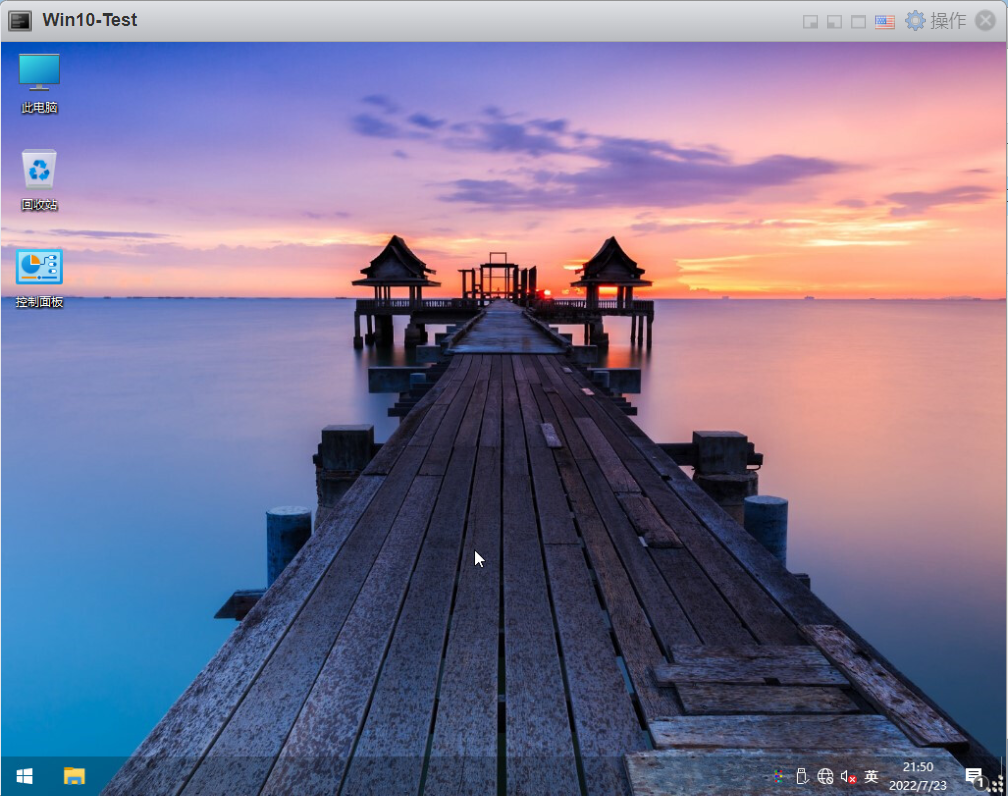Close the Win10-Test console window
Viewport: 1008px width, 796px height.
click(985, 21)
